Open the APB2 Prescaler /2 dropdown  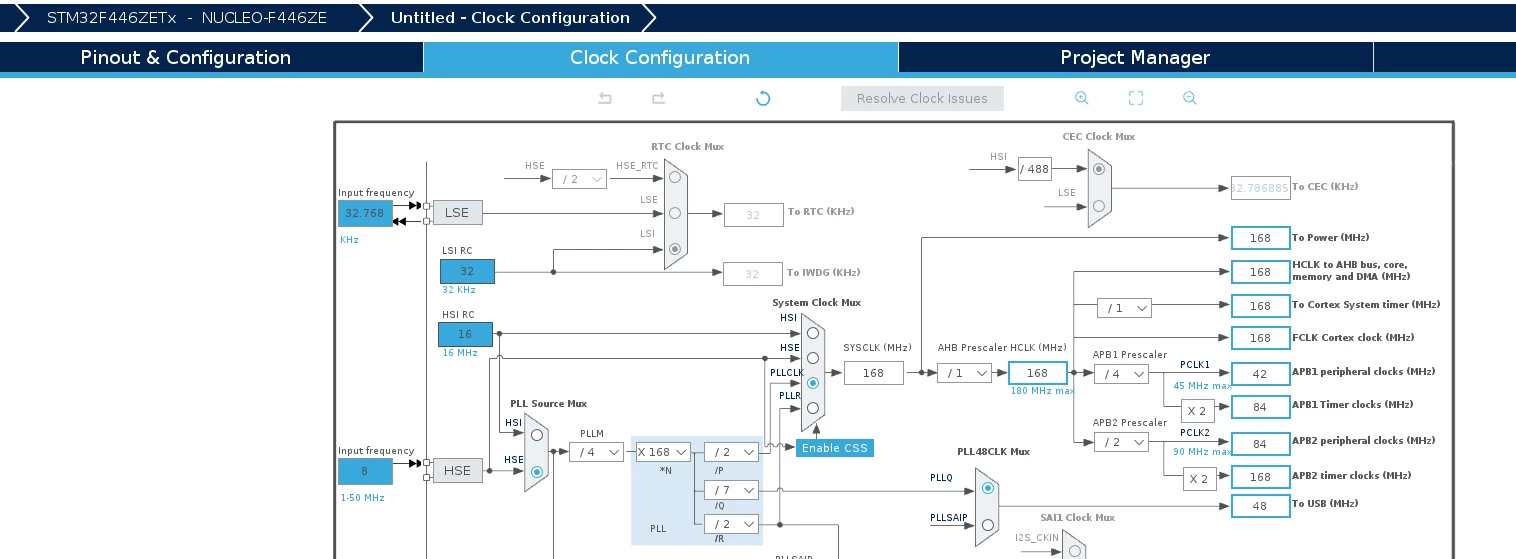point(1121,442)
